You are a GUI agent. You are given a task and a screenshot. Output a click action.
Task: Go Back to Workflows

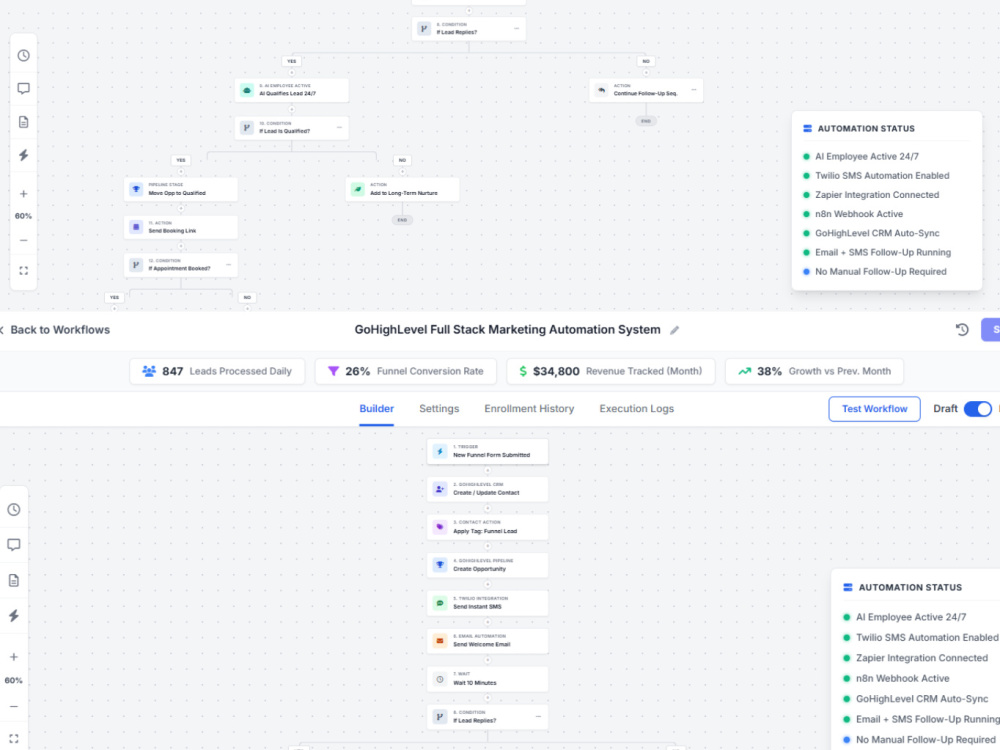coord(55,330)
